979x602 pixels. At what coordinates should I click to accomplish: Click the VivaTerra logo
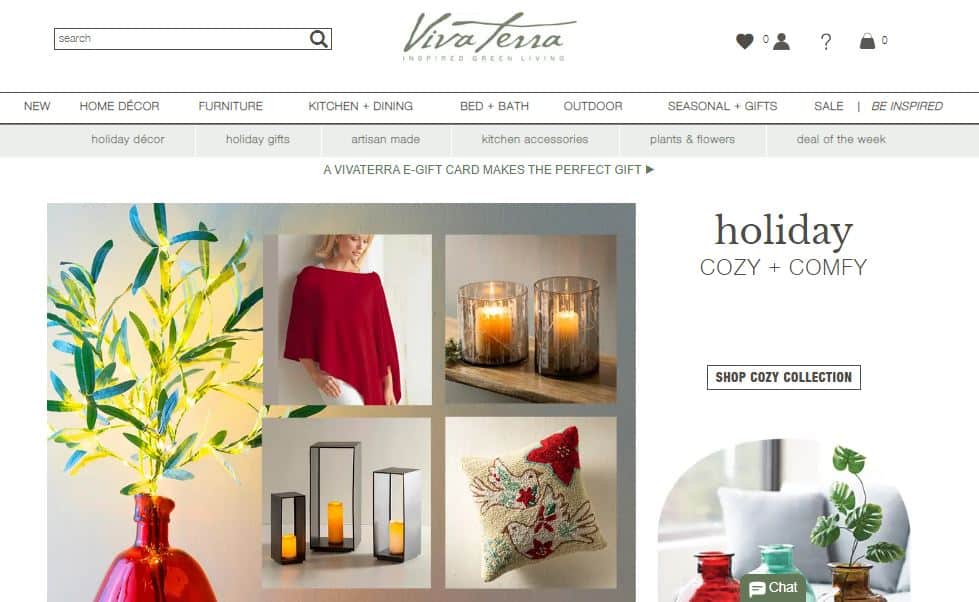[x=489, y=36]
